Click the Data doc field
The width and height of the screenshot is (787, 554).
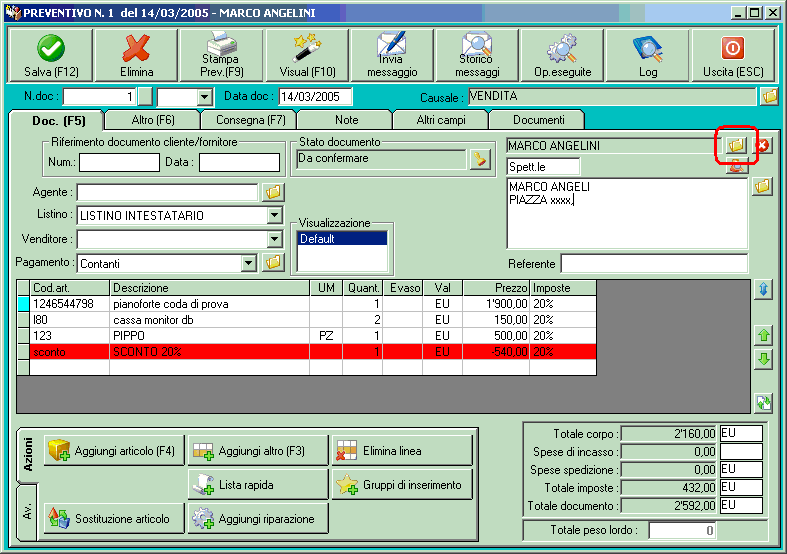coord(315,96)
